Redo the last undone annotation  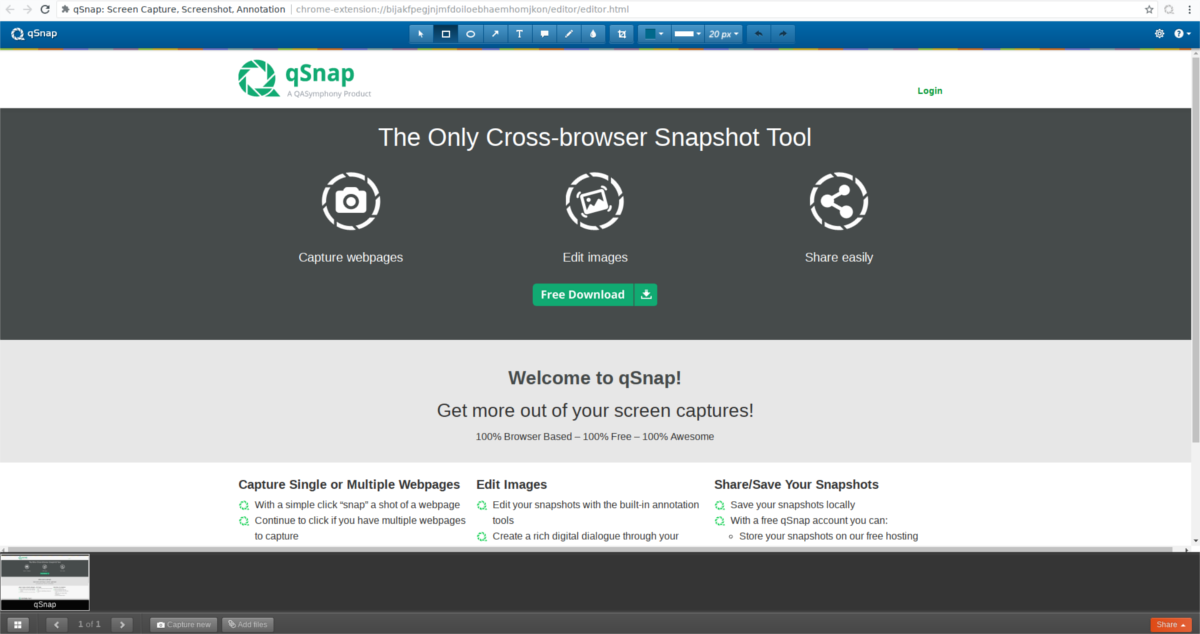[783, 33]
